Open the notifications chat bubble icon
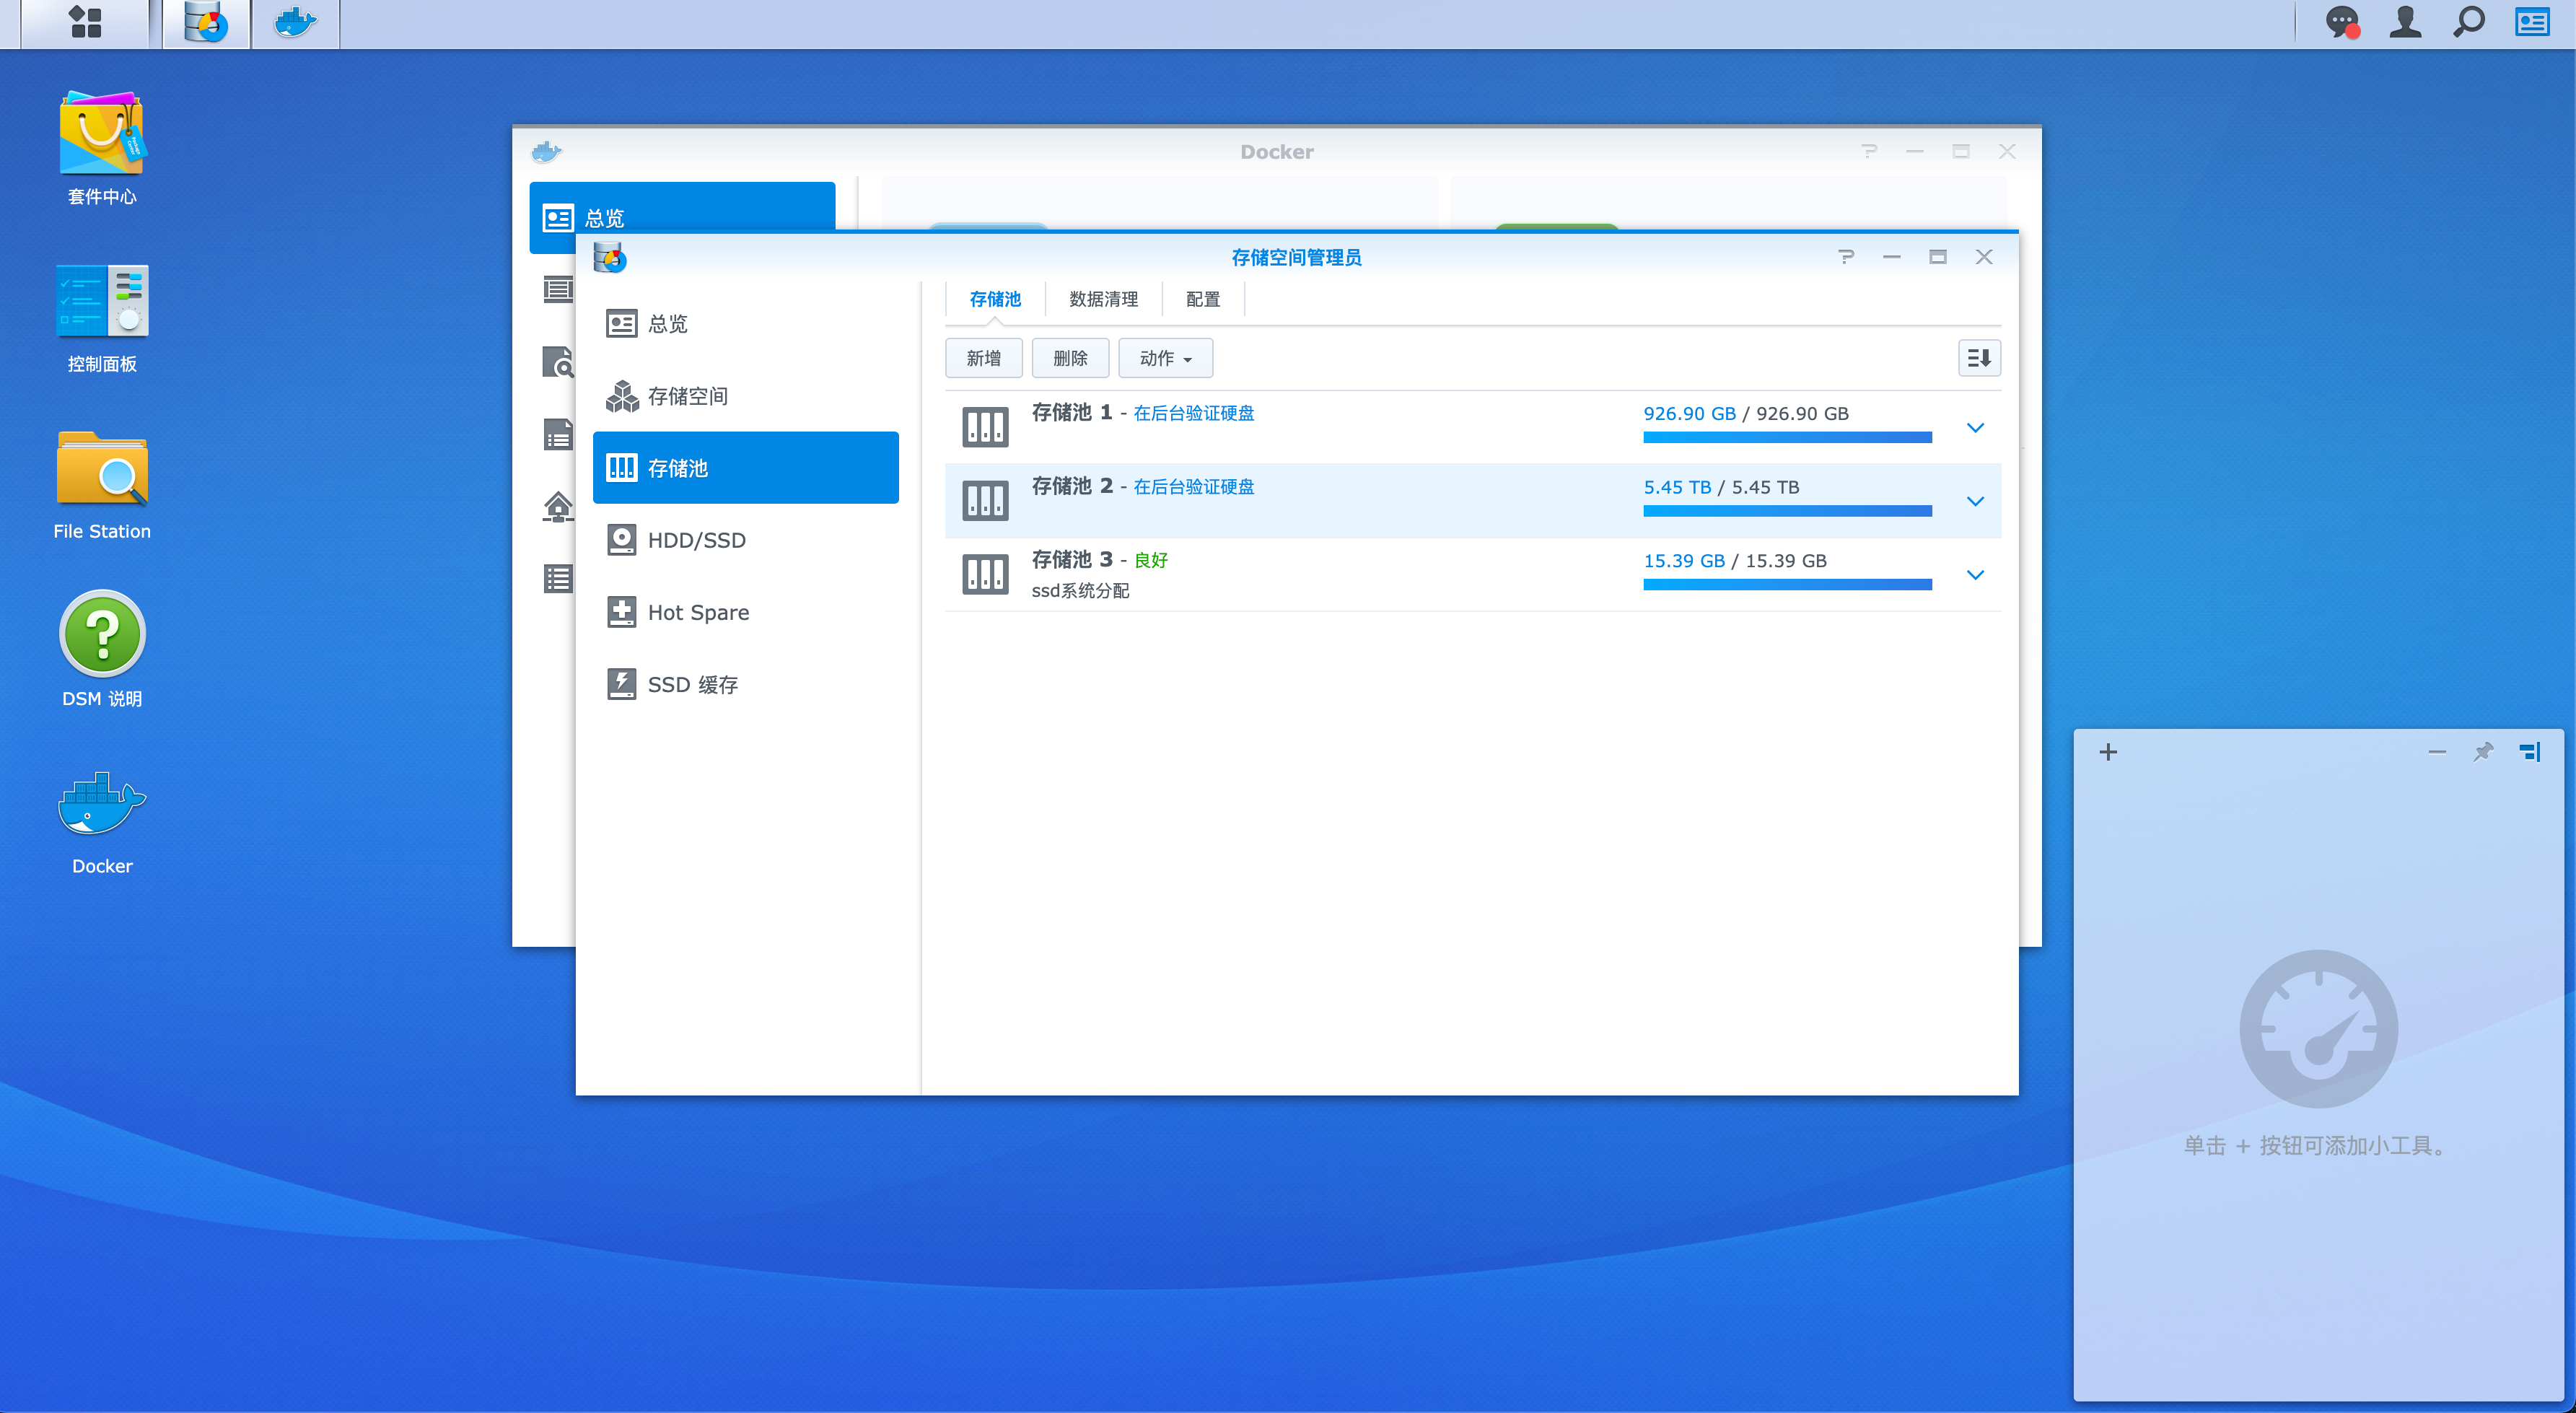Image resolution: width=2576 pixels, height=1413 pixels. (2341, 22)
